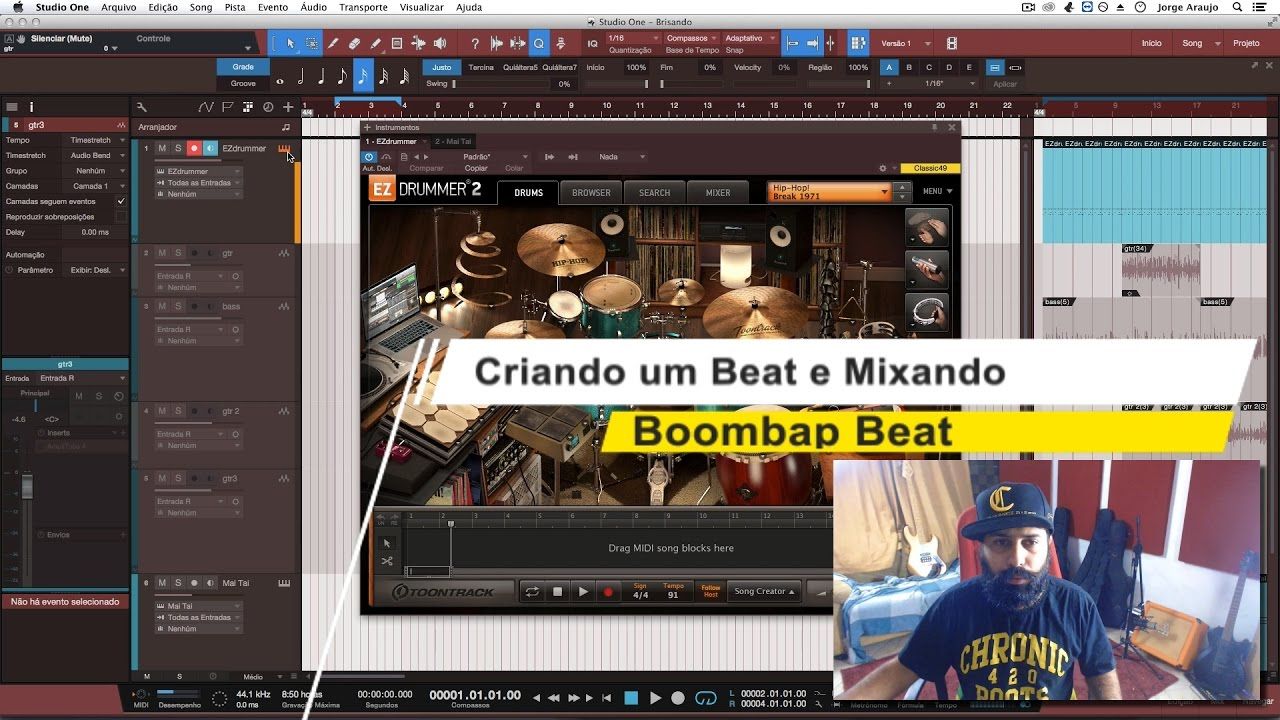Click the EZdrummer tambourine thumbnail
This screenshot has width=1280, height=720.
[x=927, y=311]
